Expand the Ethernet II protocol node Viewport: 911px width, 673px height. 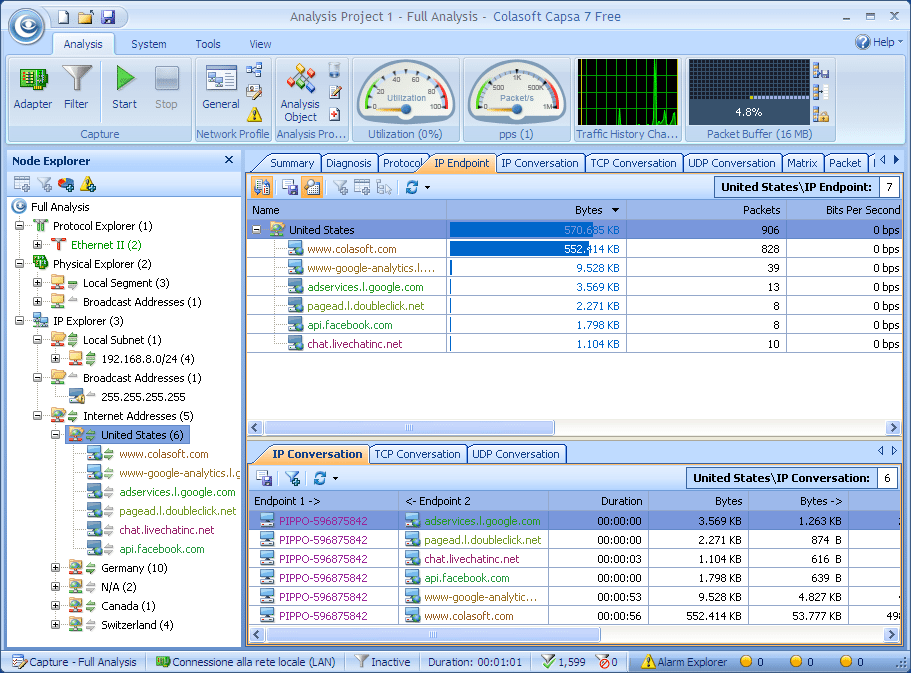[38, 245]
